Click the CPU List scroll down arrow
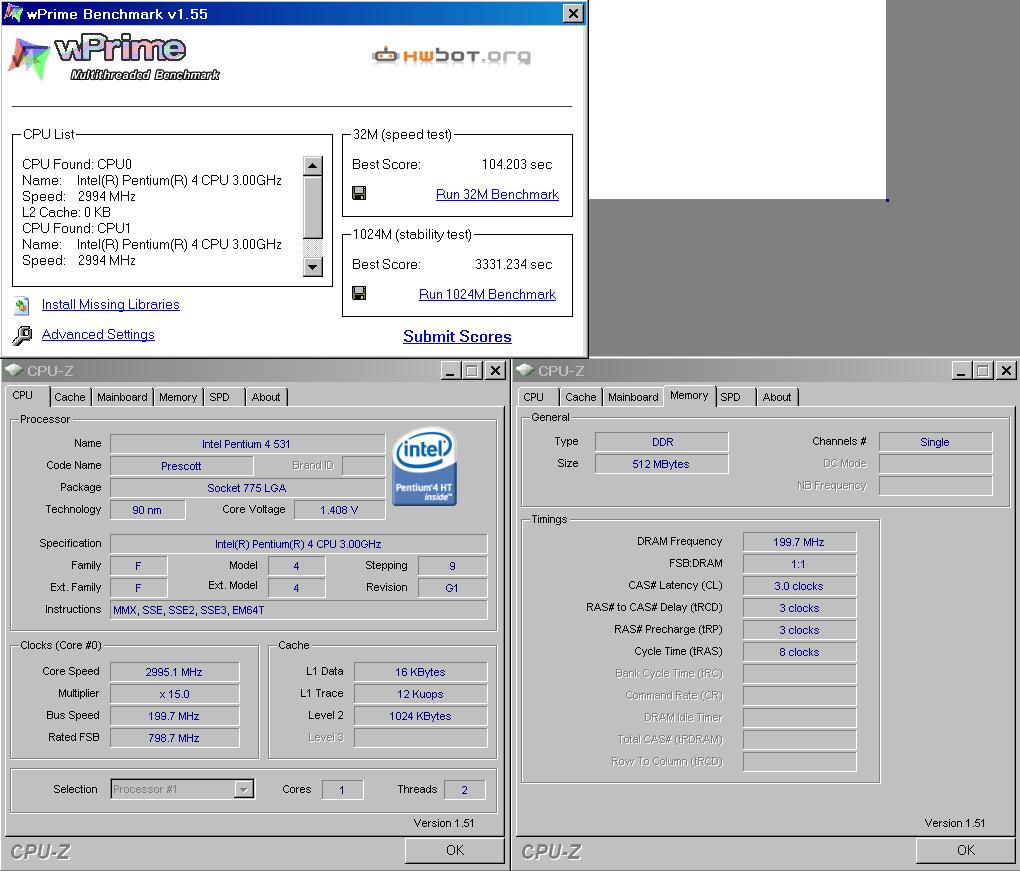Viewport: 1020px width, 871px height. tap(313, 267)
